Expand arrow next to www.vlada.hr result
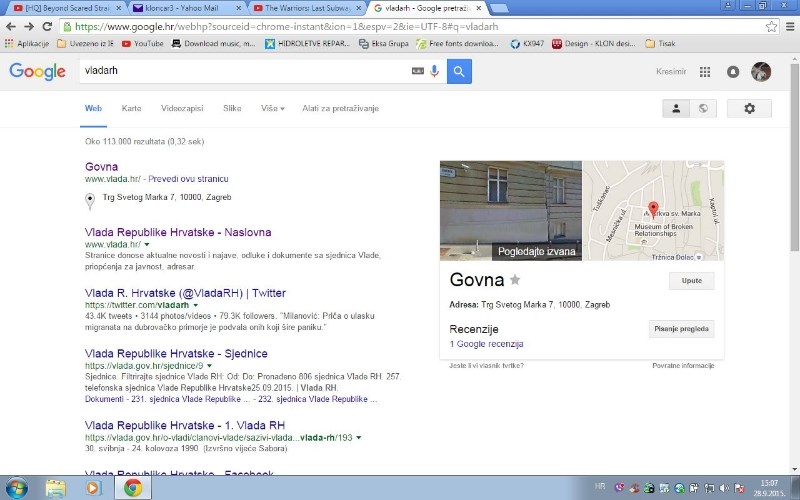800x500 pixels. click(x=147, y=244)
